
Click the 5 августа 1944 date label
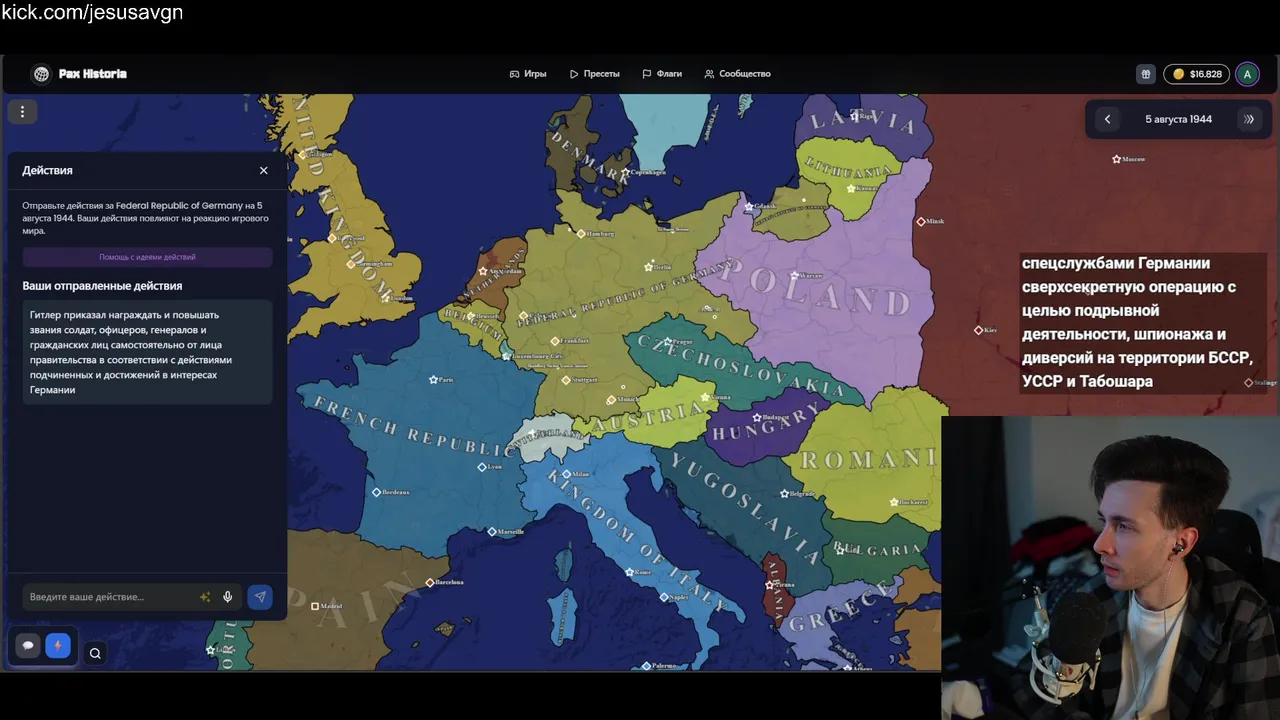click(1178, 119)
